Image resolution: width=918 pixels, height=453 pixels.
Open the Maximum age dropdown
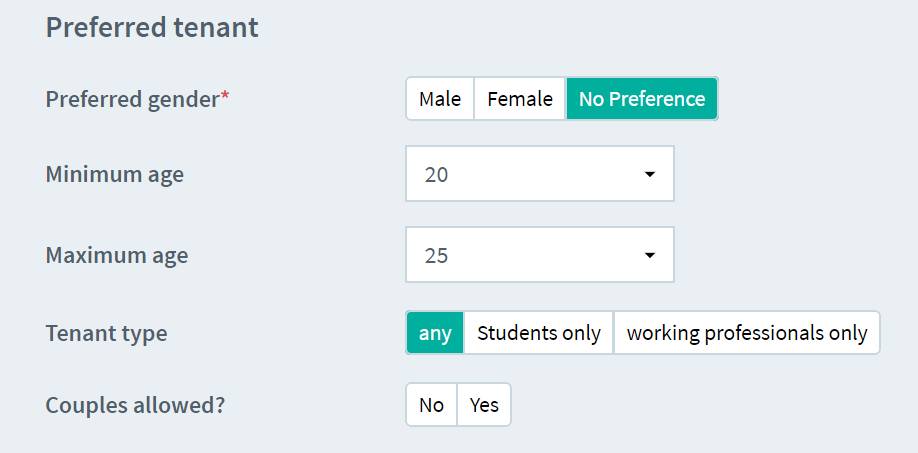[x=539, y=255]
